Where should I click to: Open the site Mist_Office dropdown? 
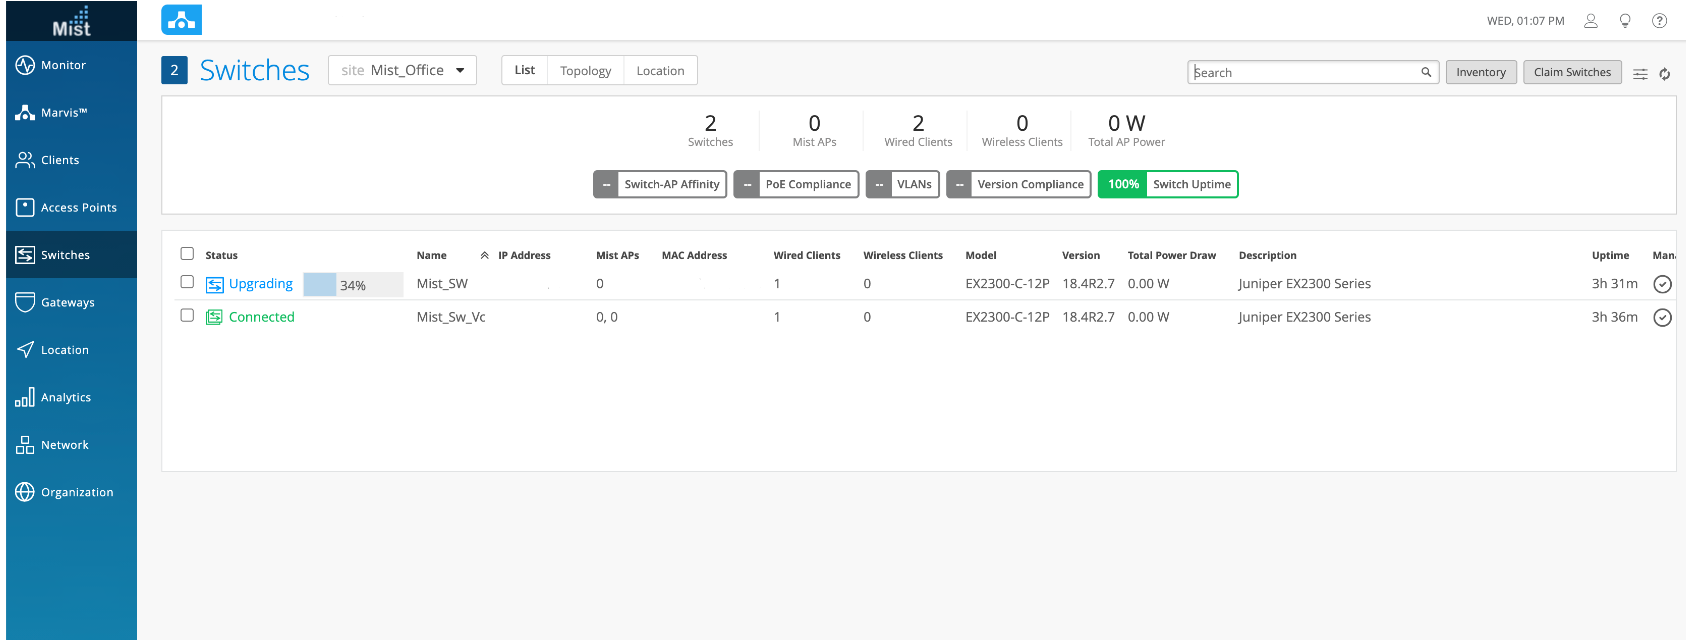(402, 70)
